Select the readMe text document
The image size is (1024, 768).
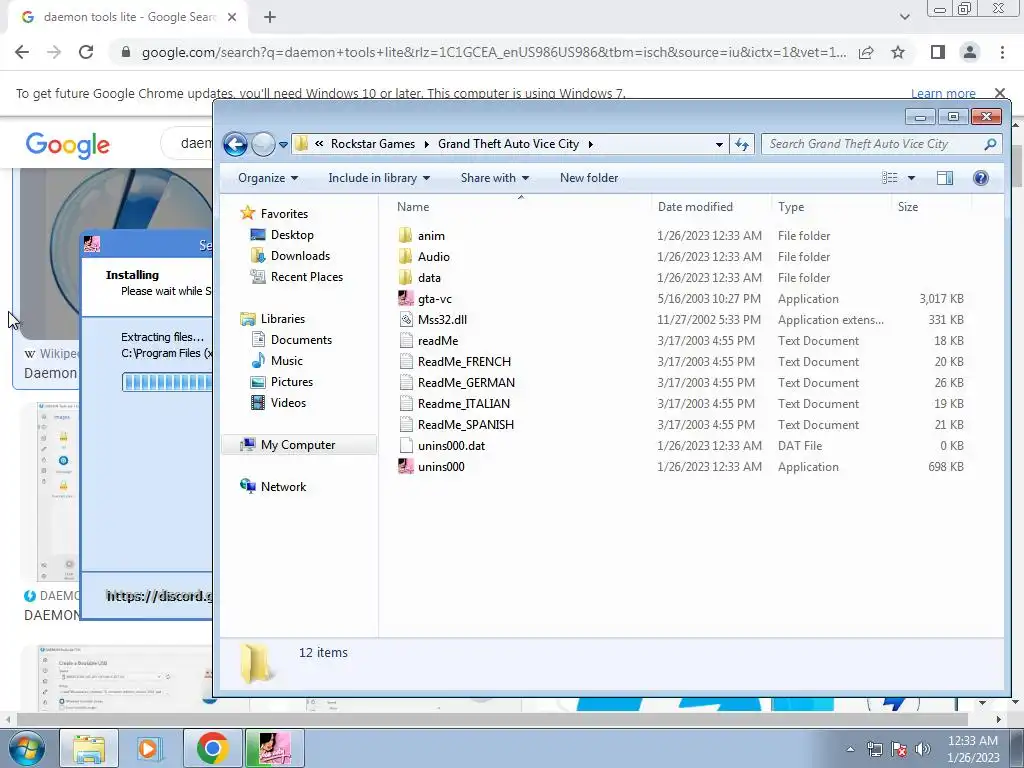438,340
